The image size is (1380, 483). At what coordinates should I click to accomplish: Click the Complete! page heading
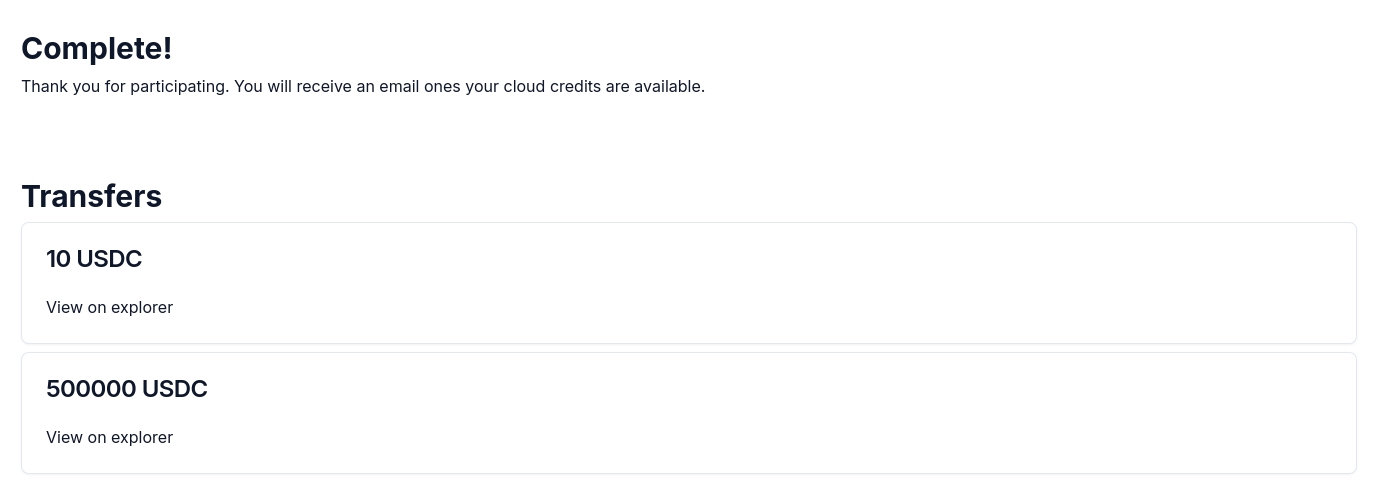tap(97, 48)
